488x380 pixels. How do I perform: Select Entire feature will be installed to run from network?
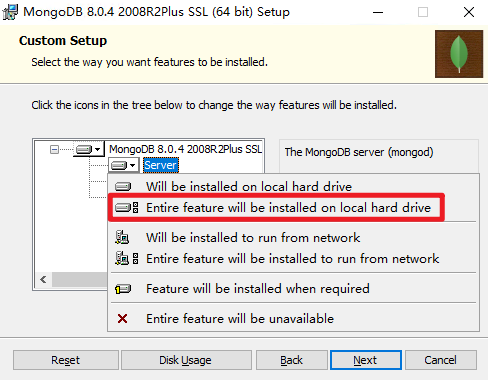[x=293, y=259]
